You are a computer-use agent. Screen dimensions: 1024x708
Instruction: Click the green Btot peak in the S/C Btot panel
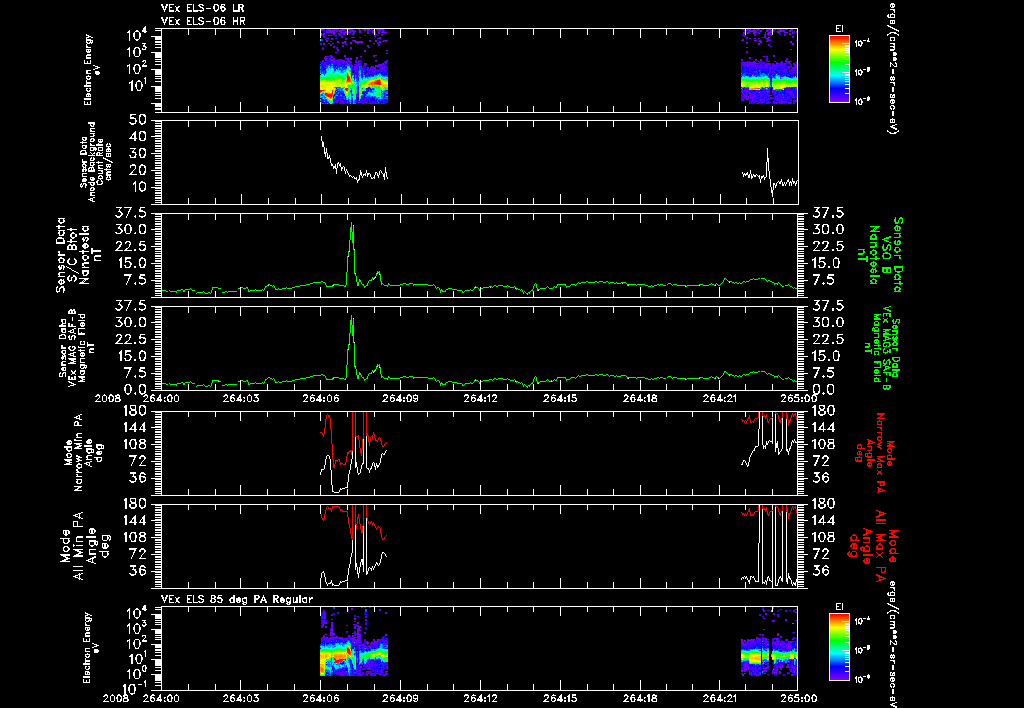click(x=352, y=255)
